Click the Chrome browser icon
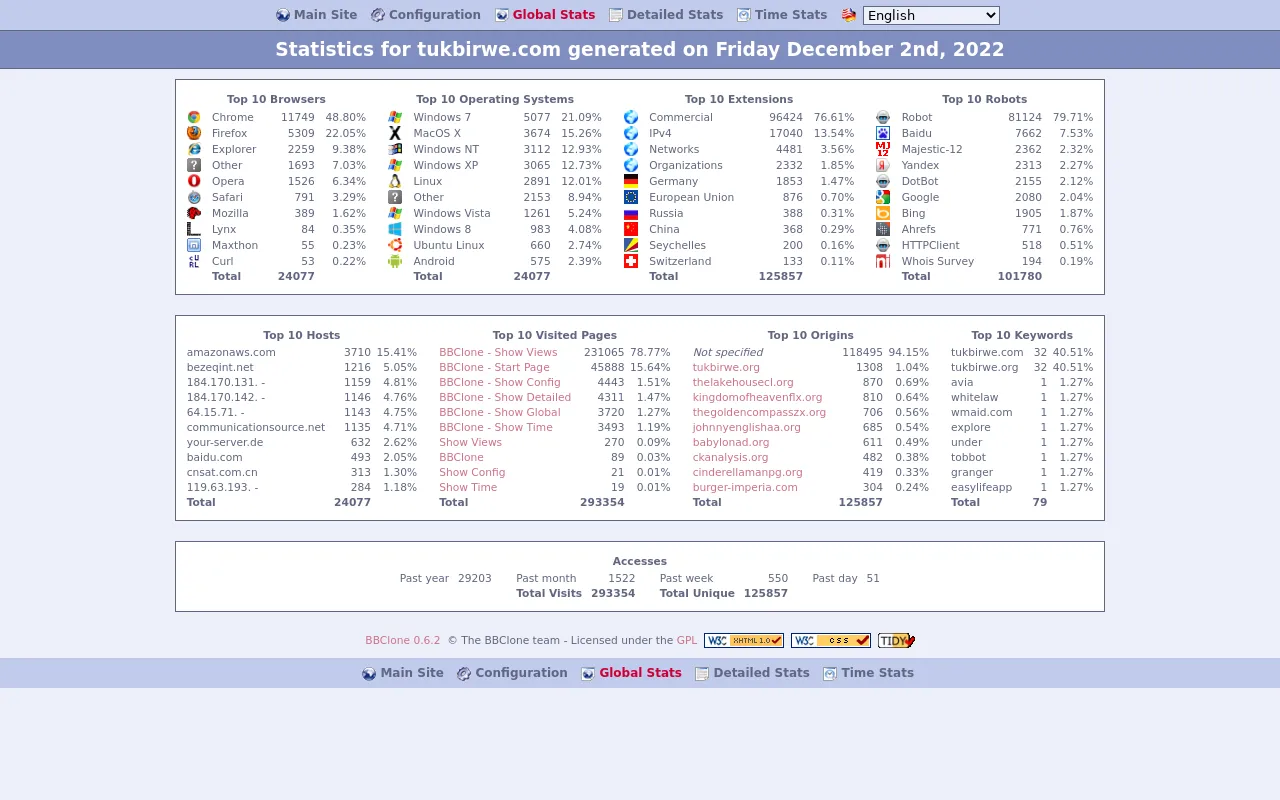Viewport: 1280px width, 800px height. pos(194,117)
